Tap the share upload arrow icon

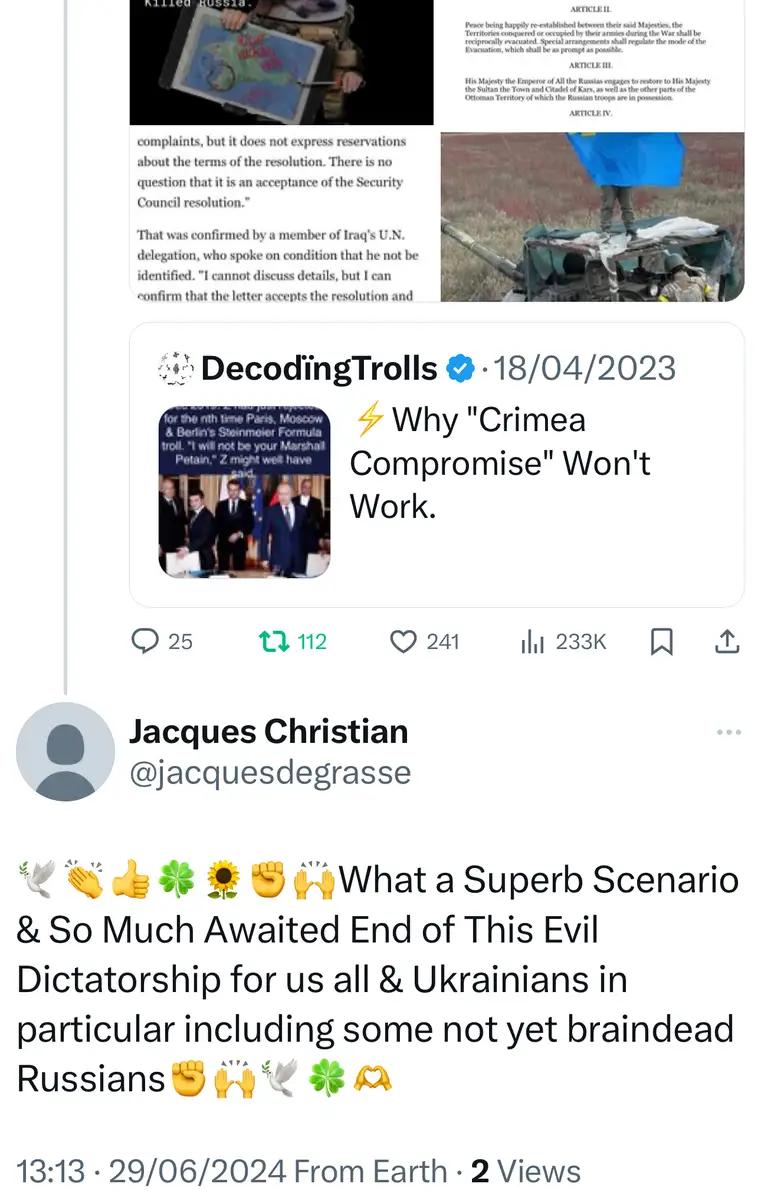point(727,641)
